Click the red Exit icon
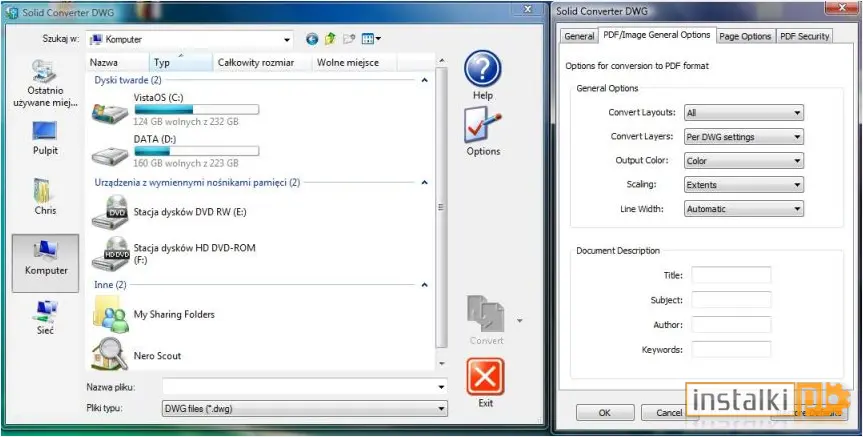863x437 pixels. pos(485,377)
